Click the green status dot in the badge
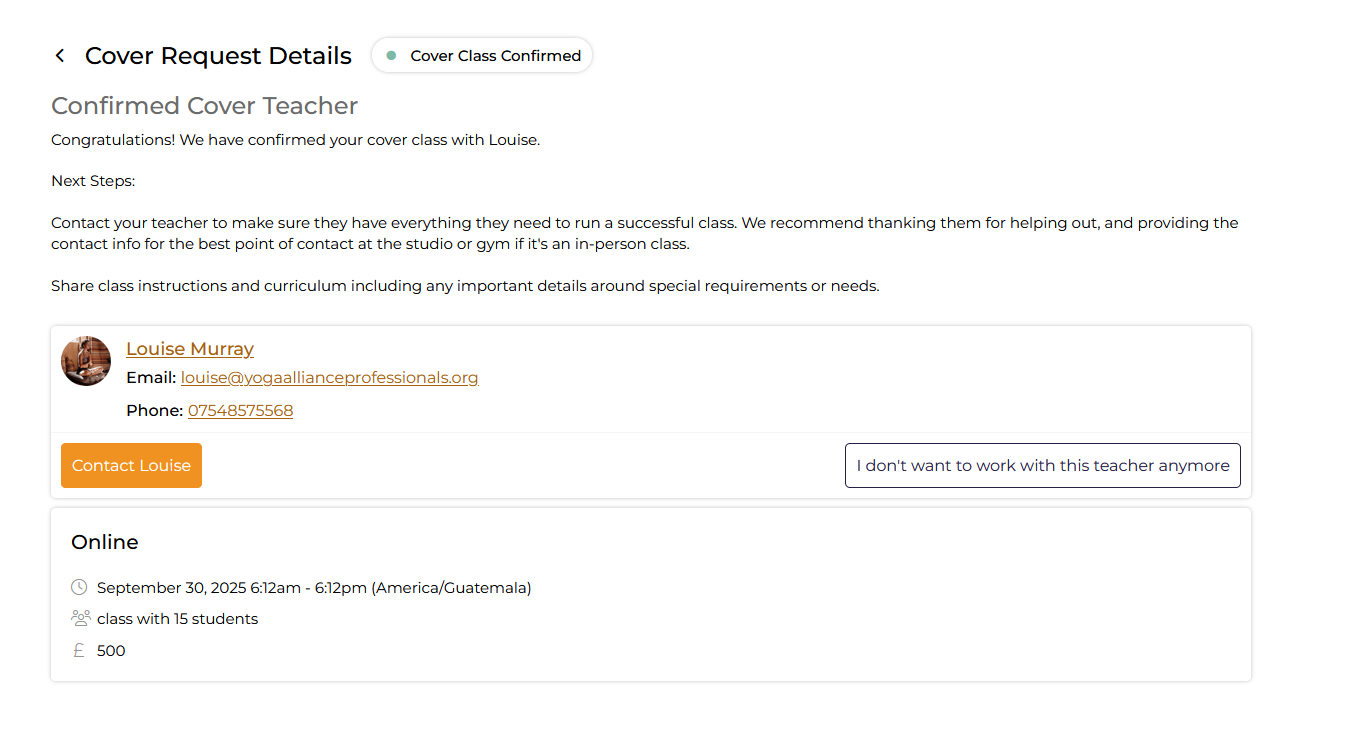This screenshot has width=1345, height=731. [391, 55]
